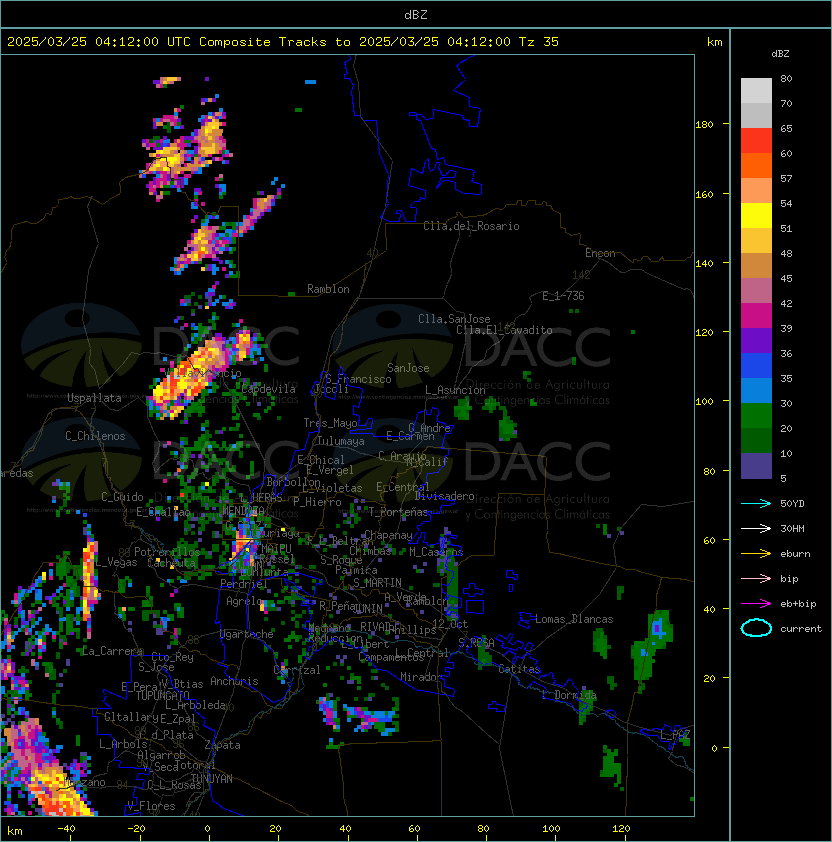Click the Composite Tracks timestamp header text
The image size is (832, 842).
(x=283, y=42)
